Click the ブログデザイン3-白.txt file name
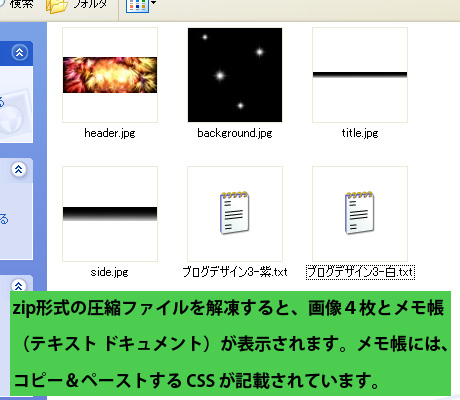Screen dimensions: 460x400 tap(360, 272)
